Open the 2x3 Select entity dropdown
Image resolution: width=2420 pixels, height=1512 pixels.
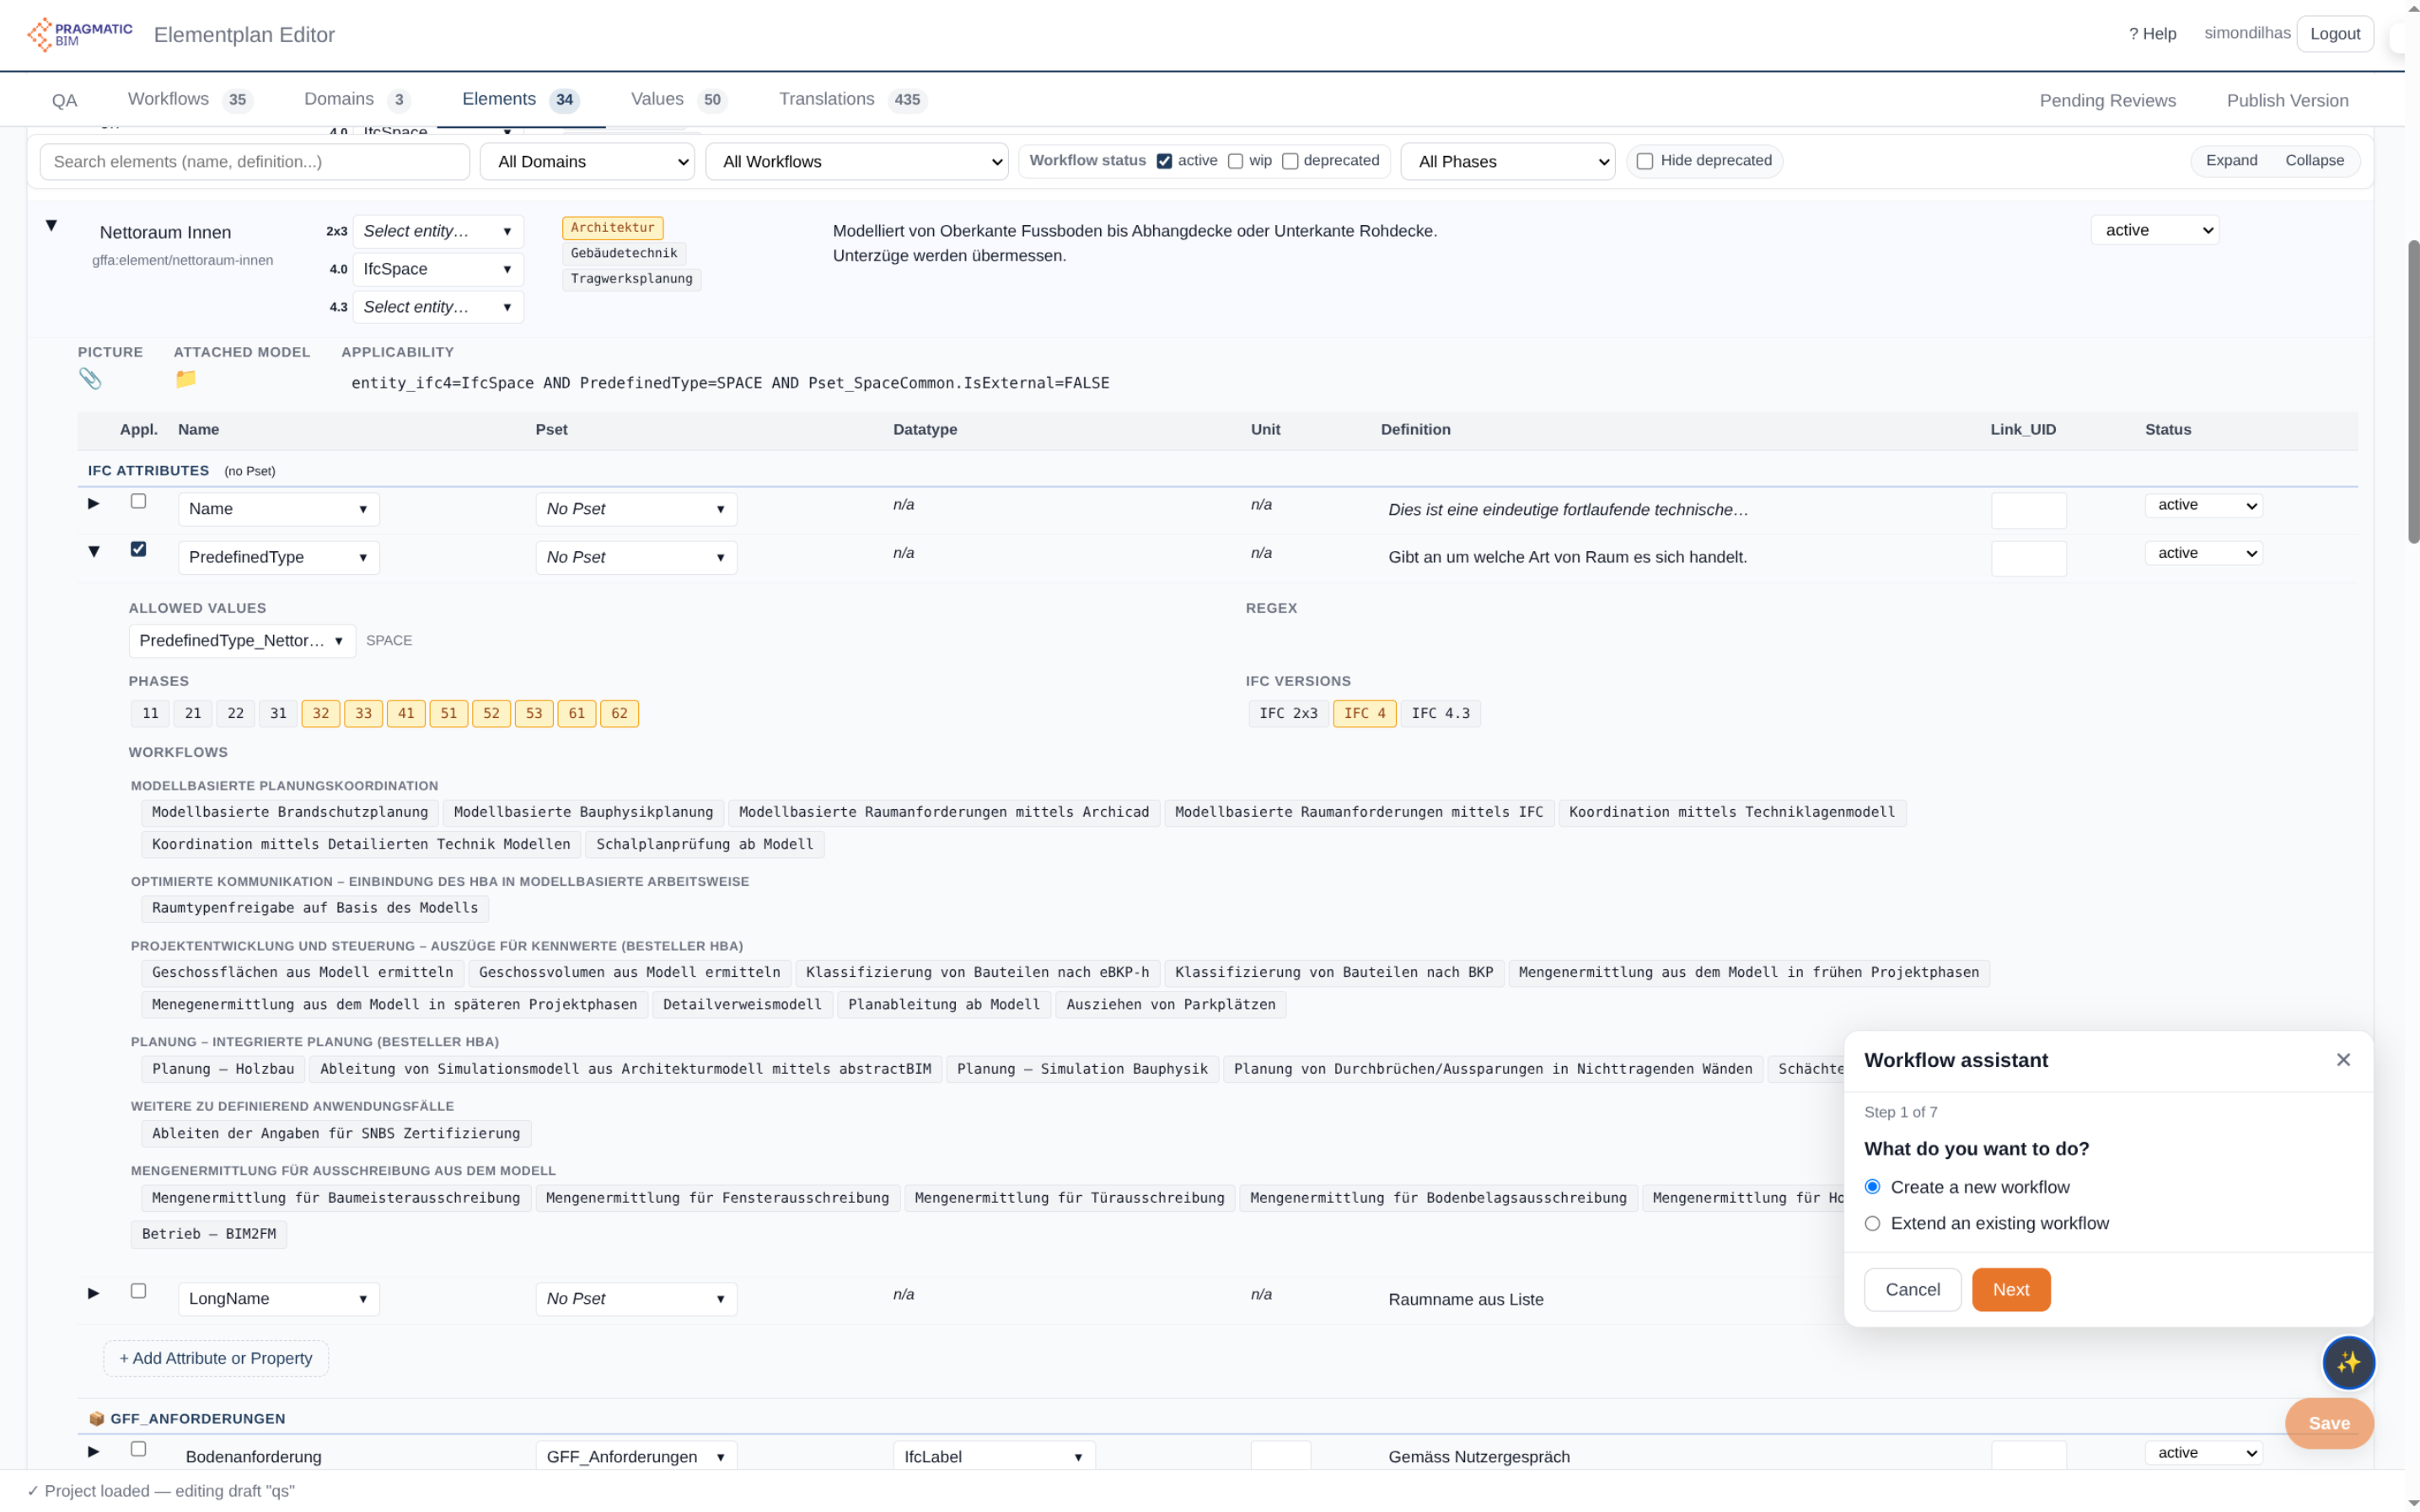(438, 231)
